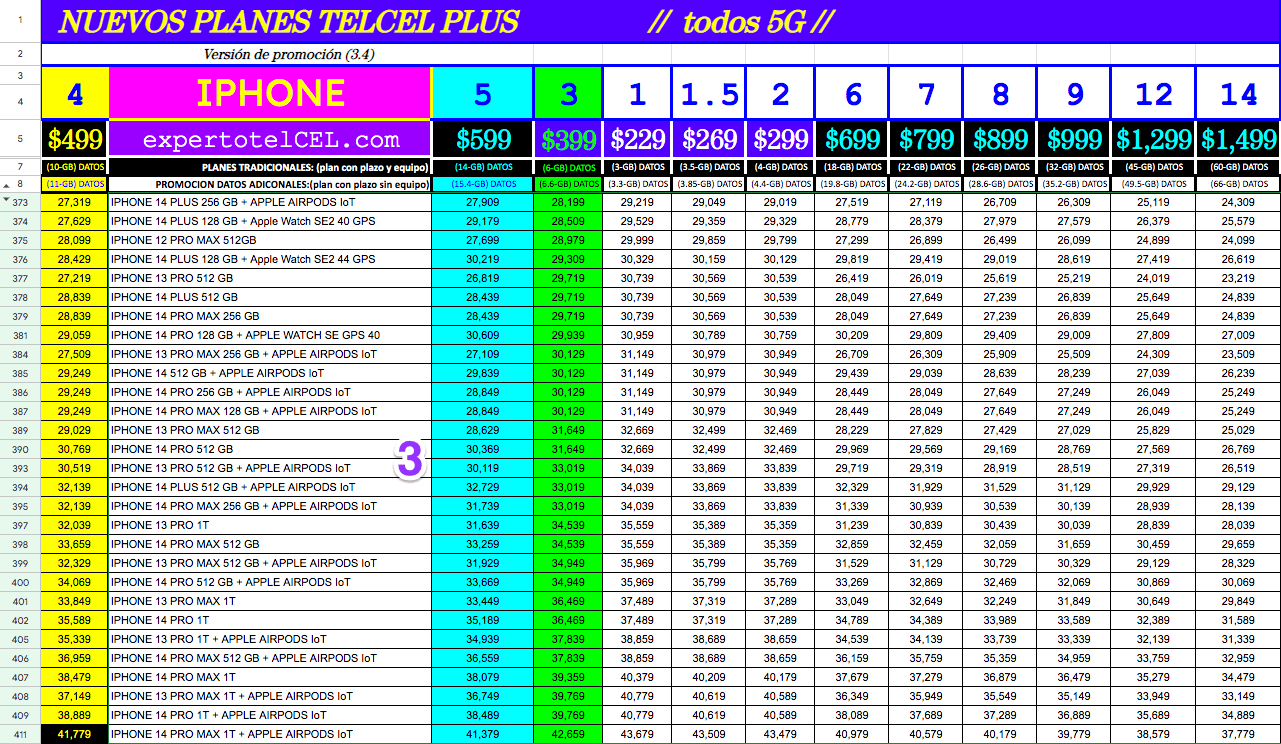The height and width of the screenshot is (744, 1281).
Task: Select 'IPHONE 13 PRO MAX 512 GB' cell
Action: [x=270, y=430]
